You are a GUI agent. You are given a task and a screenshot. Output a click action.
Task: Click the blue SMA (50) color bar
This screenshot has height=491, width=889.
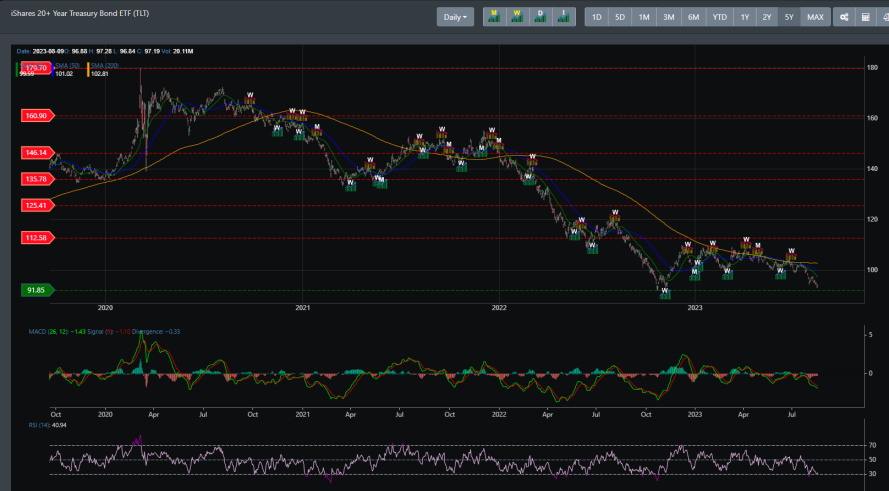click(53, 70)
